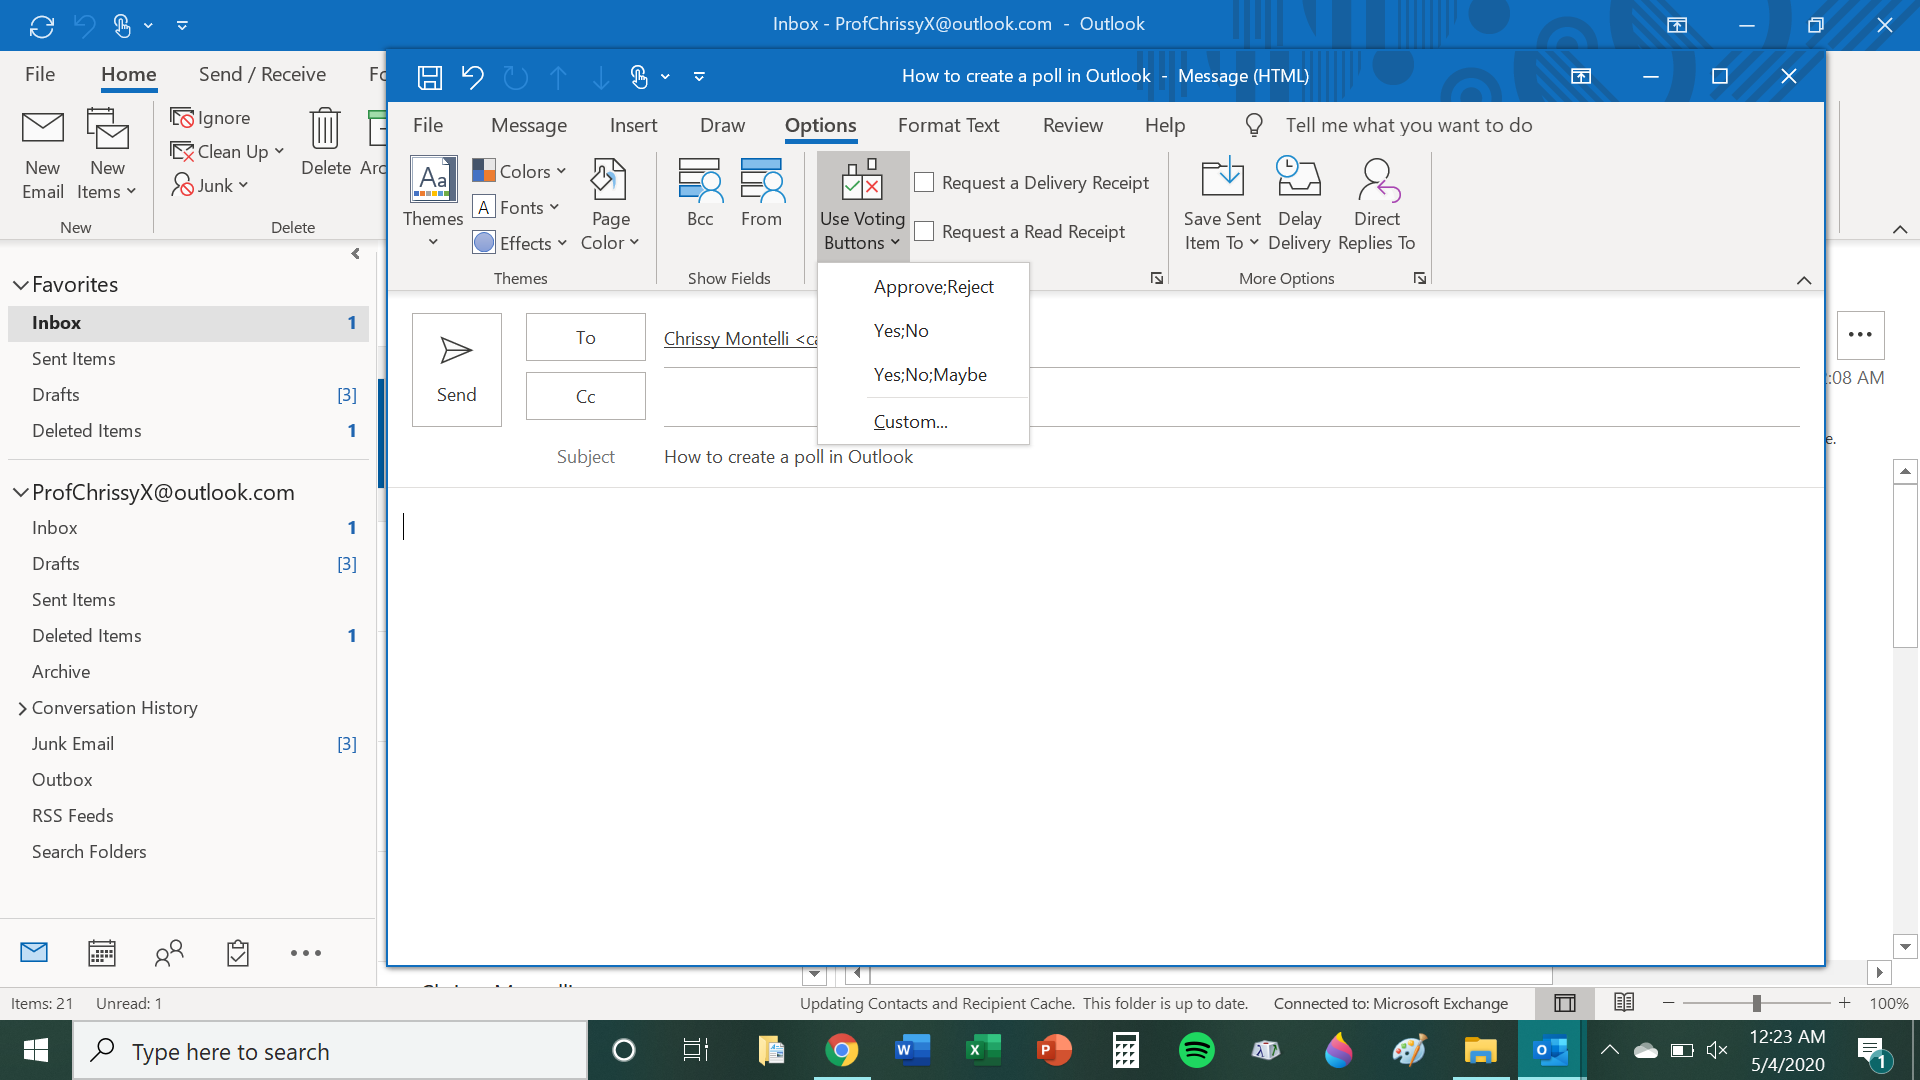Launch Excel from the taskbar
This screenshot has width=1920, height=1080.
tap(983, 1050)
